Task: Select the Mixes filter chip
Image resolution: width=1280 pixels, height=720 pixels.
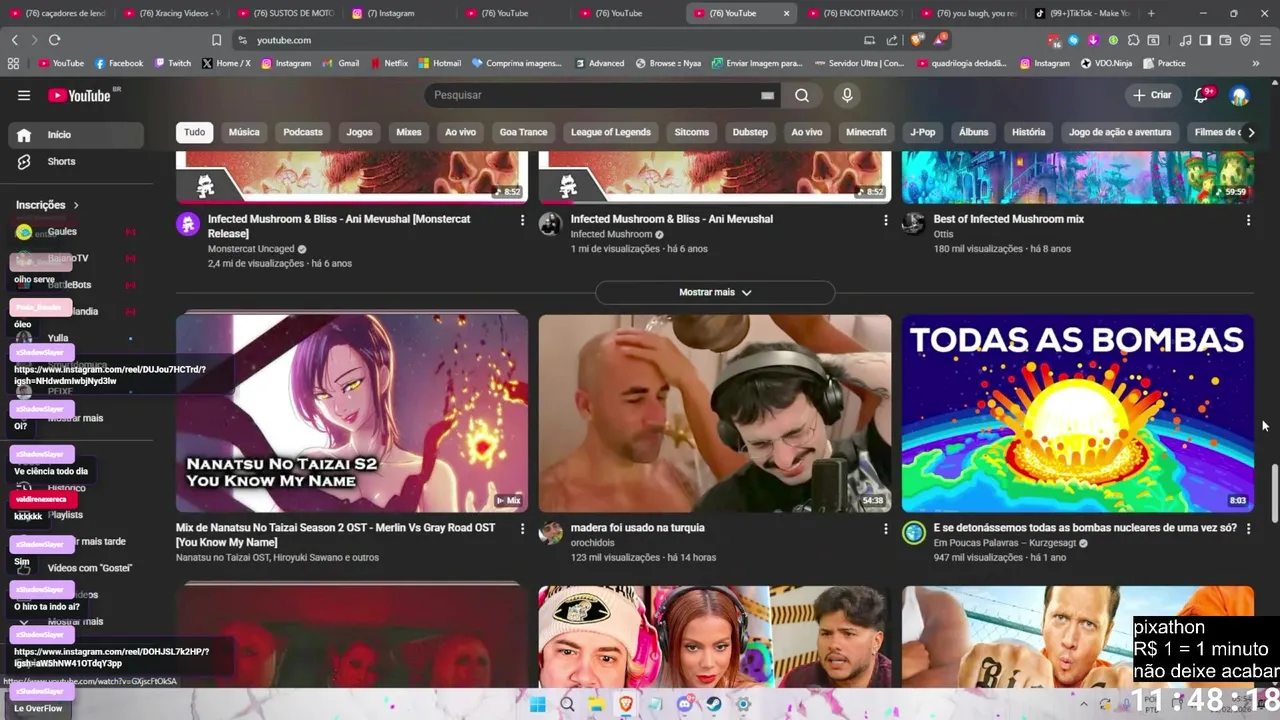Action: [x=409, y=132]
